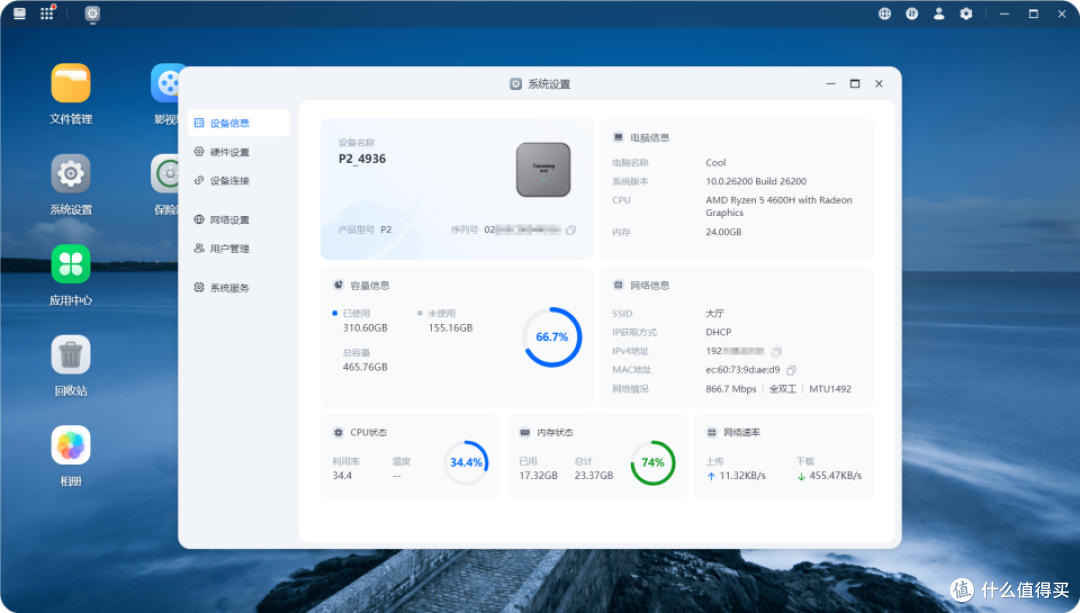
Task: Click the device thumbnail image
Action: coord(543,169)
